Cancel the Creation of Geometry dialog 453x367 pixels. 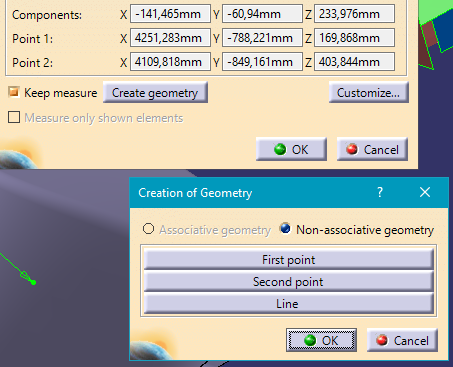click(402, 340)
